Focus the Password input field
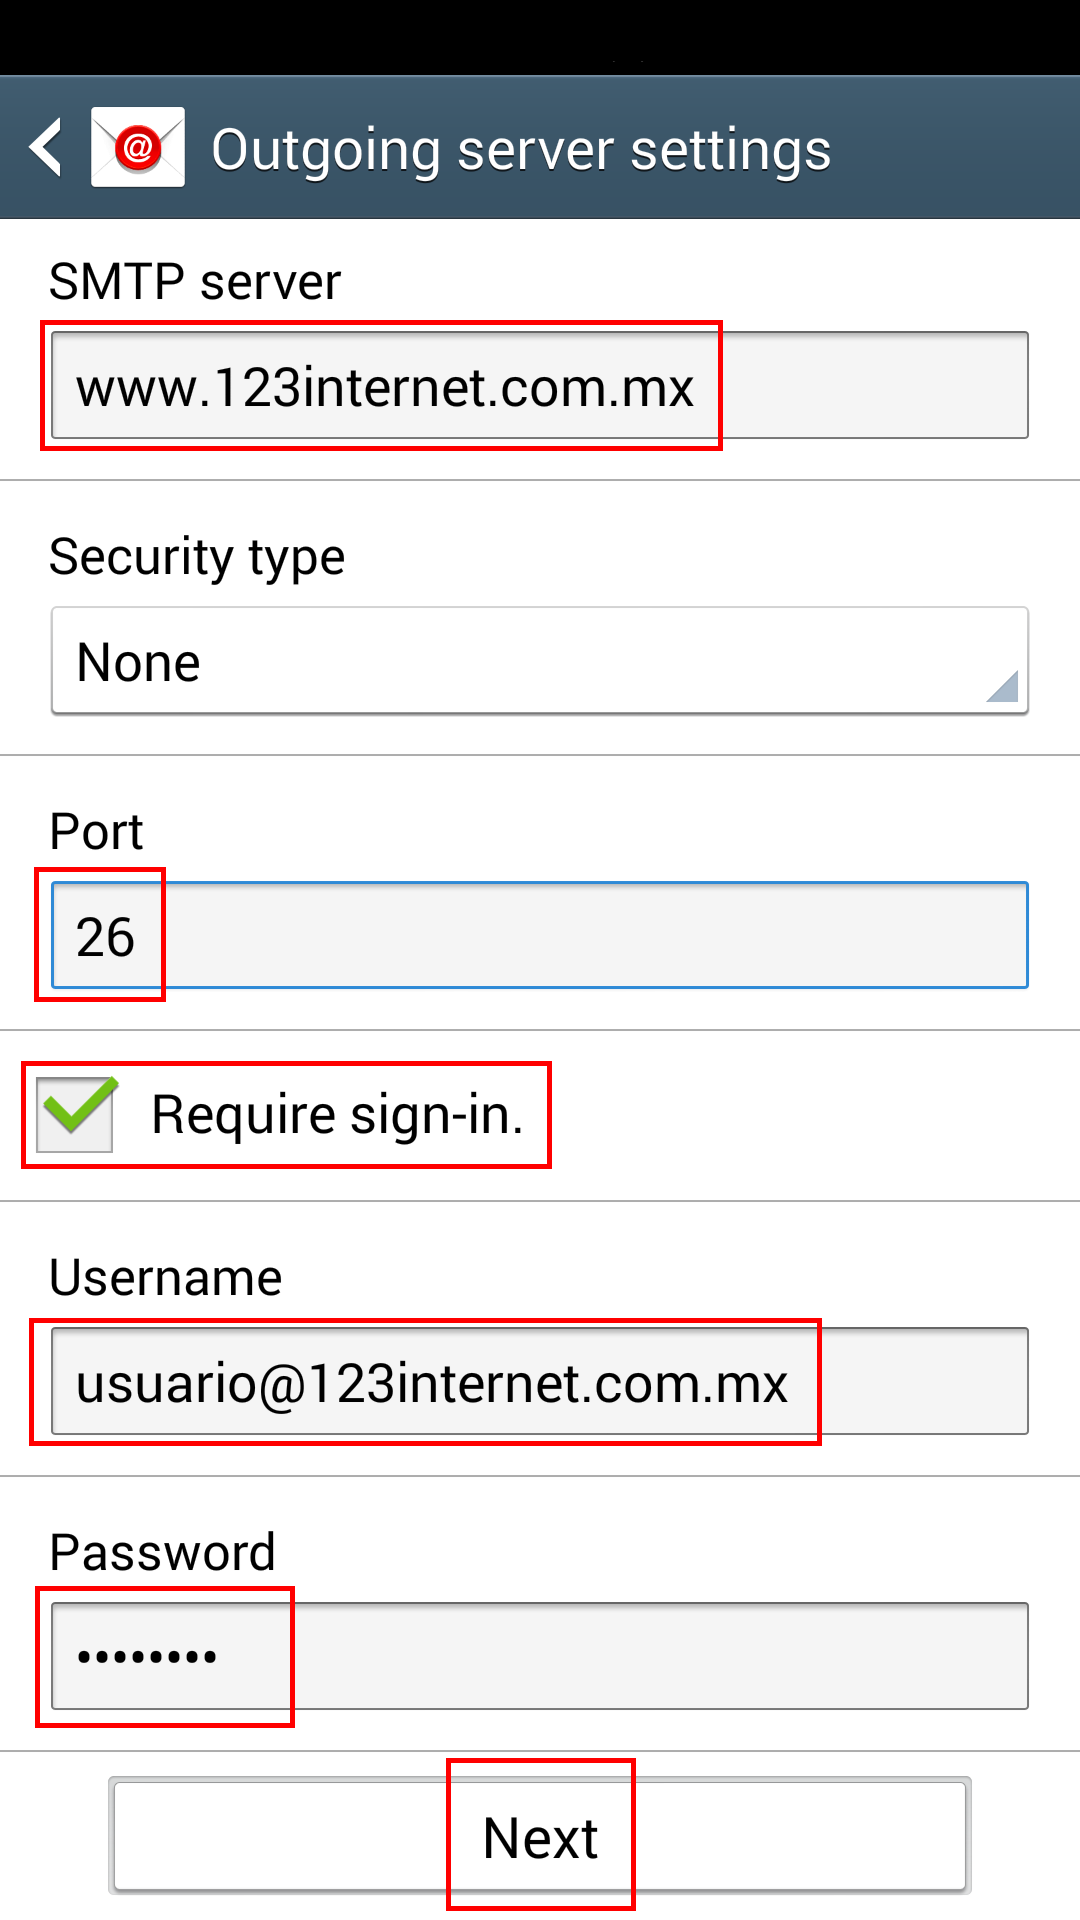This screenshot has width=1080, height=1920. coord(540,1656)
